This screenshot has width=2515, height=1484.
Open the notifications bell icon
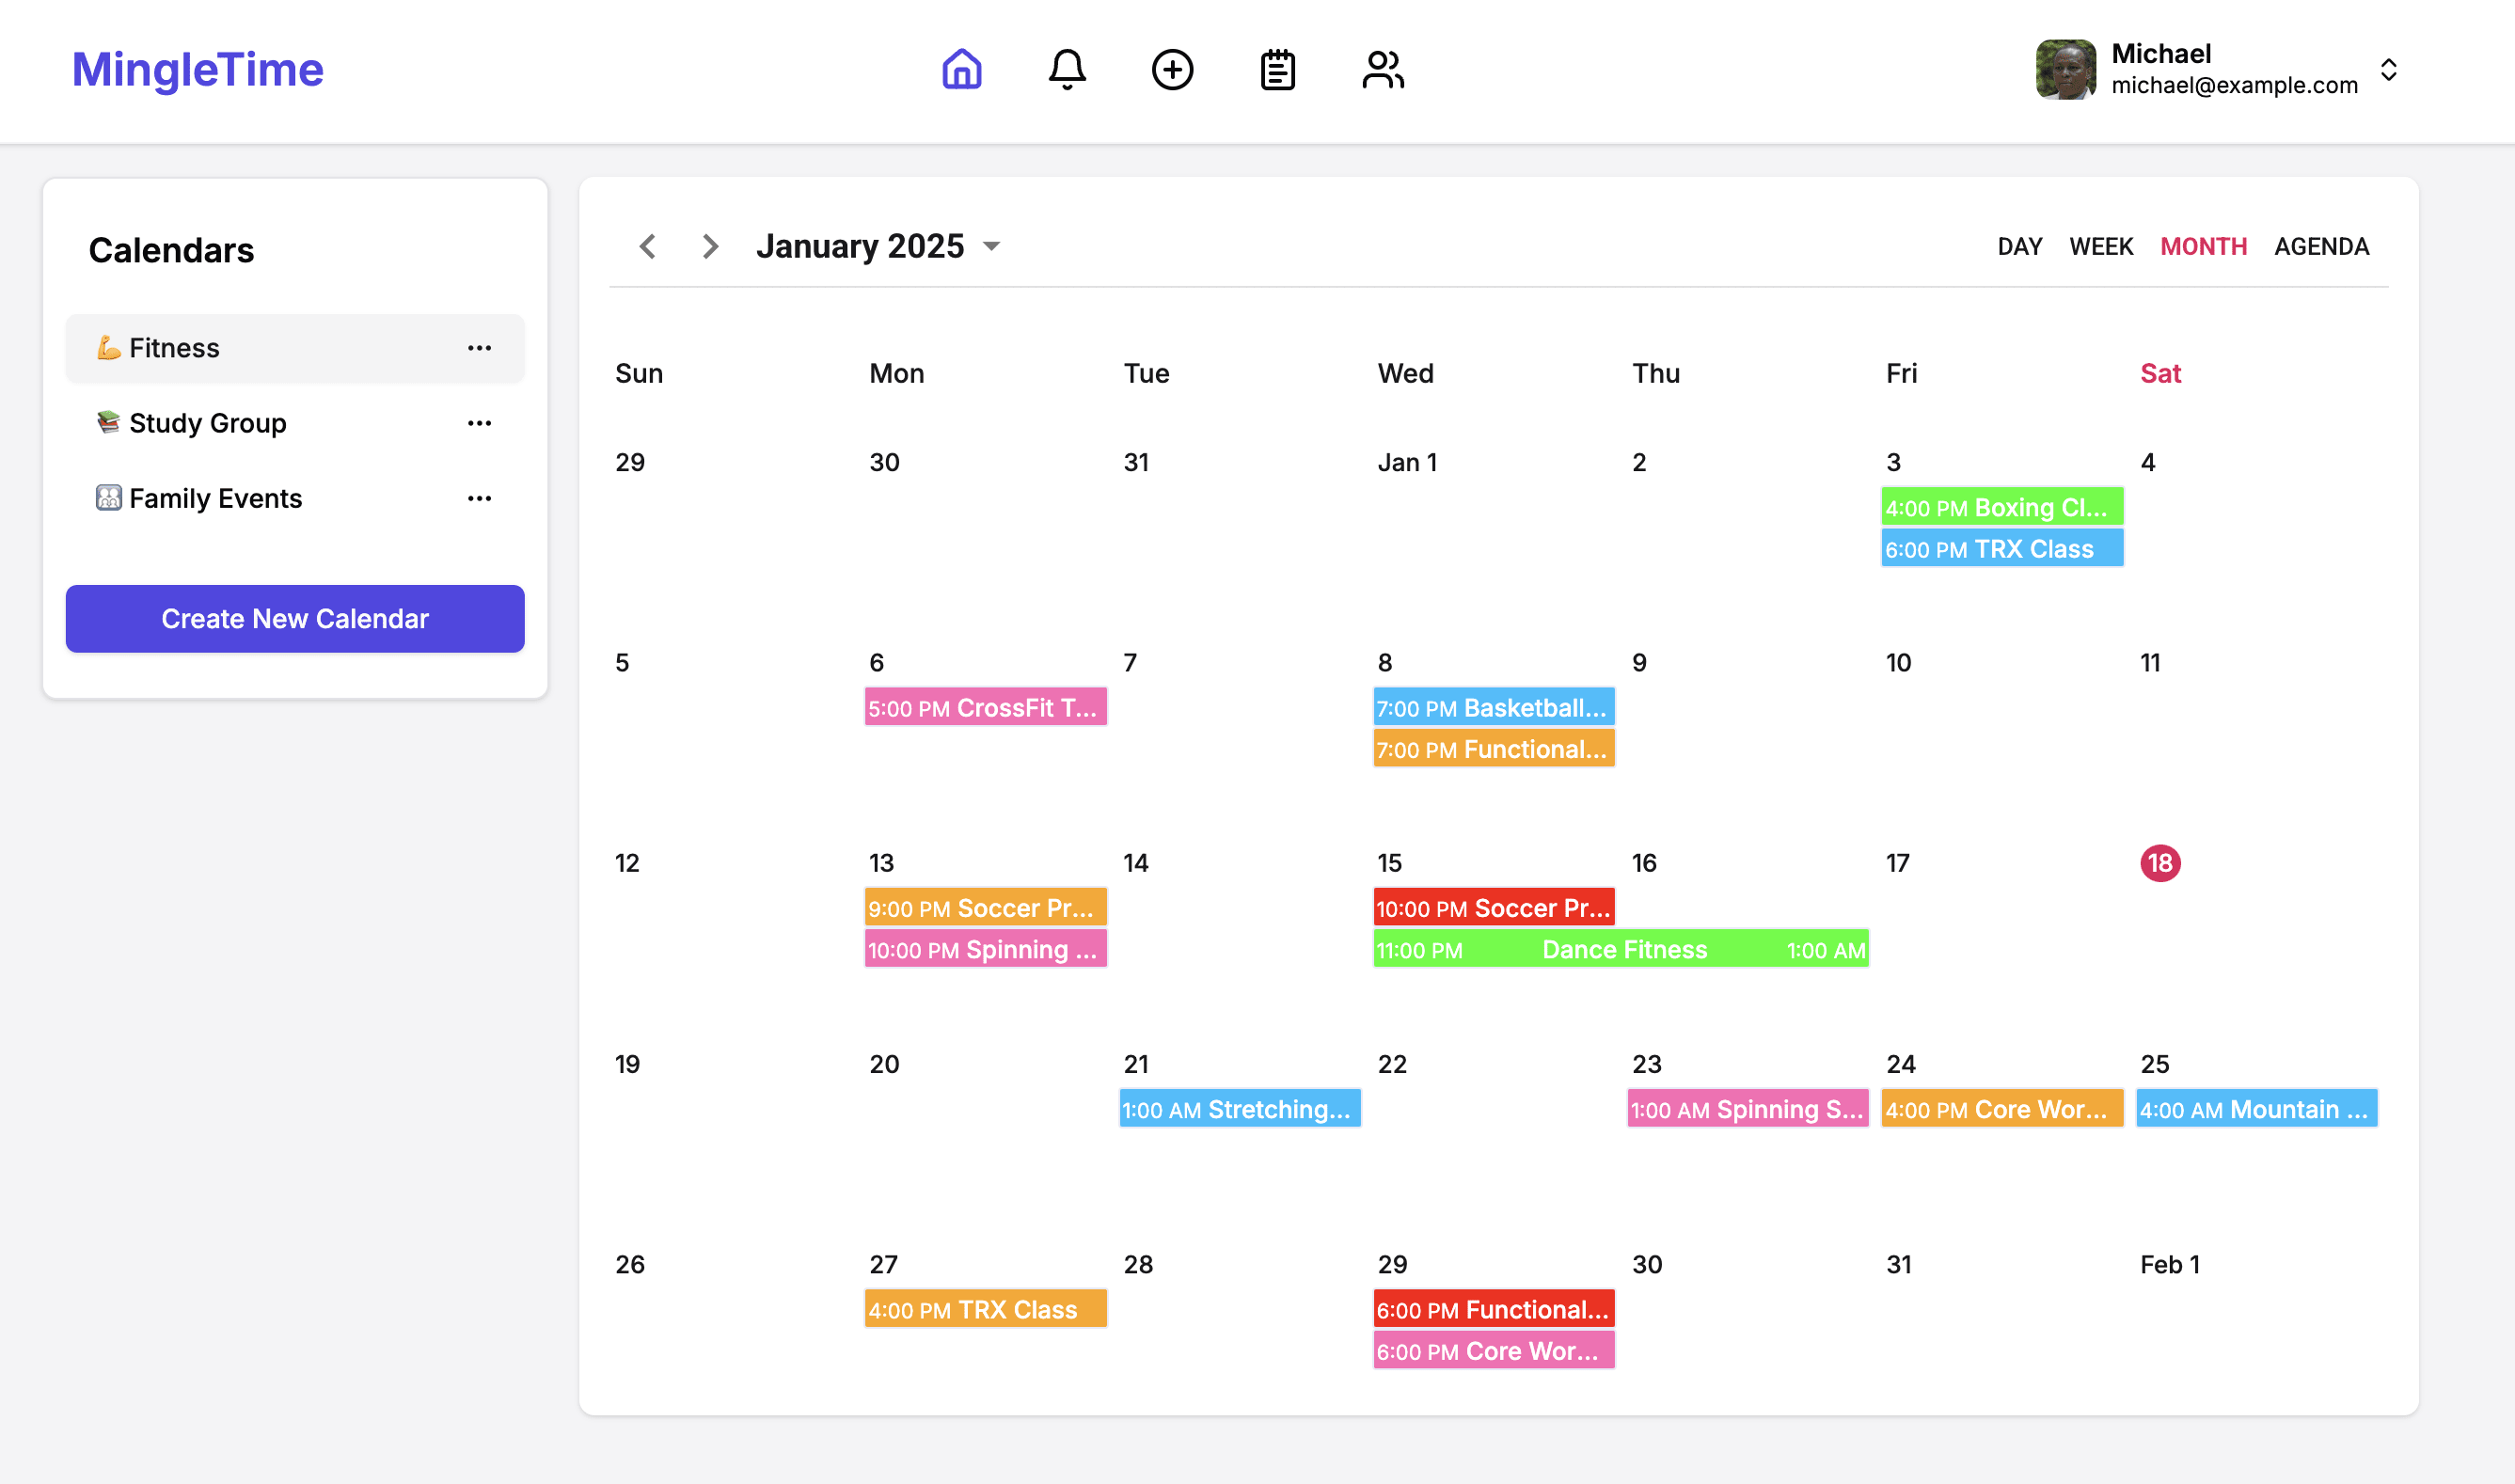pyautogui.click(x=1066, y=70)
